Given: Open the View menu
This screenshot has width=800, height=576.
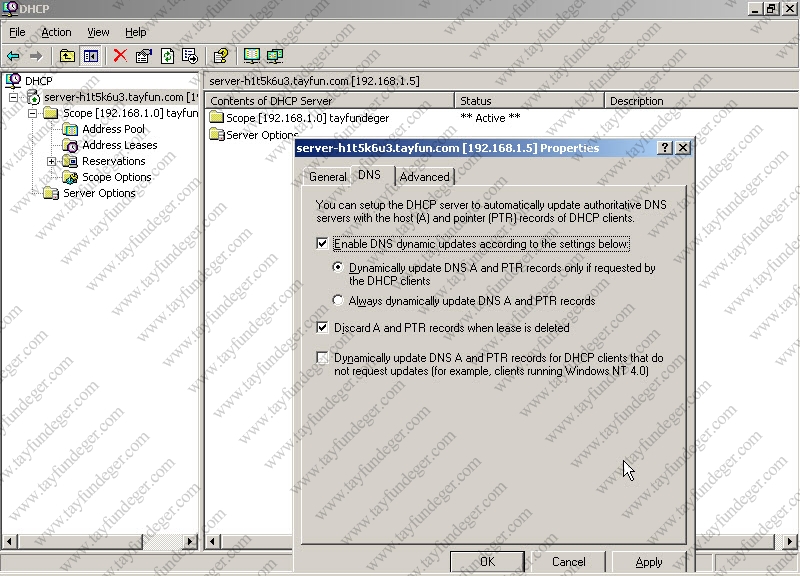Looking at the screenshot, I should click(98, 32).
